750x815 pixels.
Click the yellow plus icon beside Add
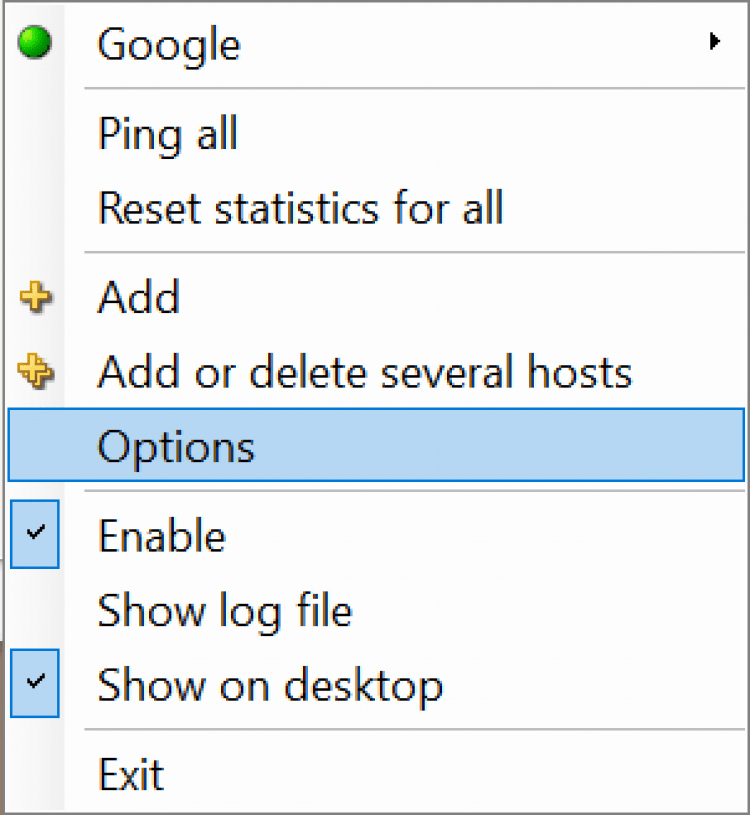click(x=35, y=297)
